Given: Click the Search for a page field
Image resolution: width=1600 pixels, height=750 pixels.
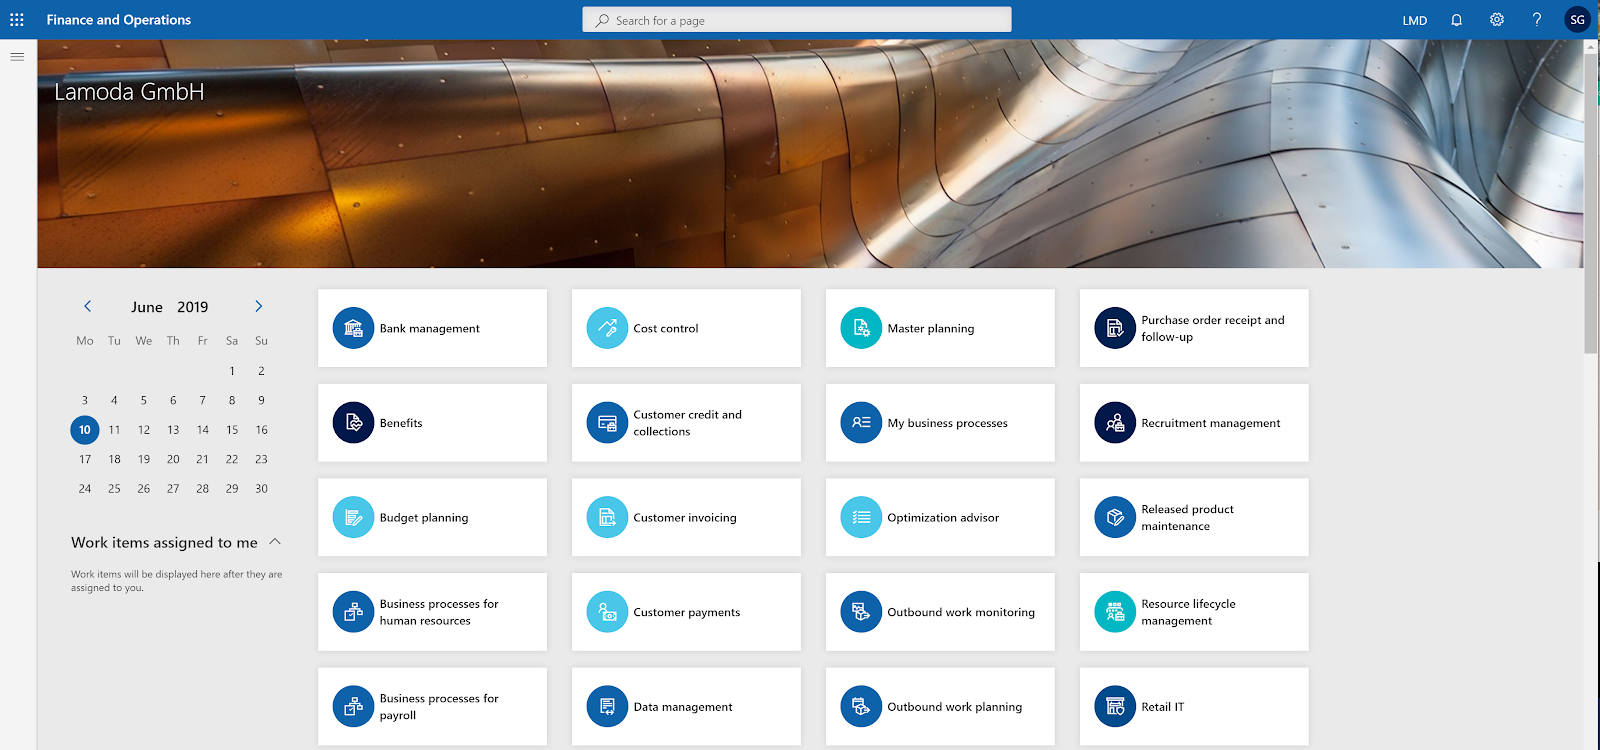Looking at the screenshot, I should (797, 20).
